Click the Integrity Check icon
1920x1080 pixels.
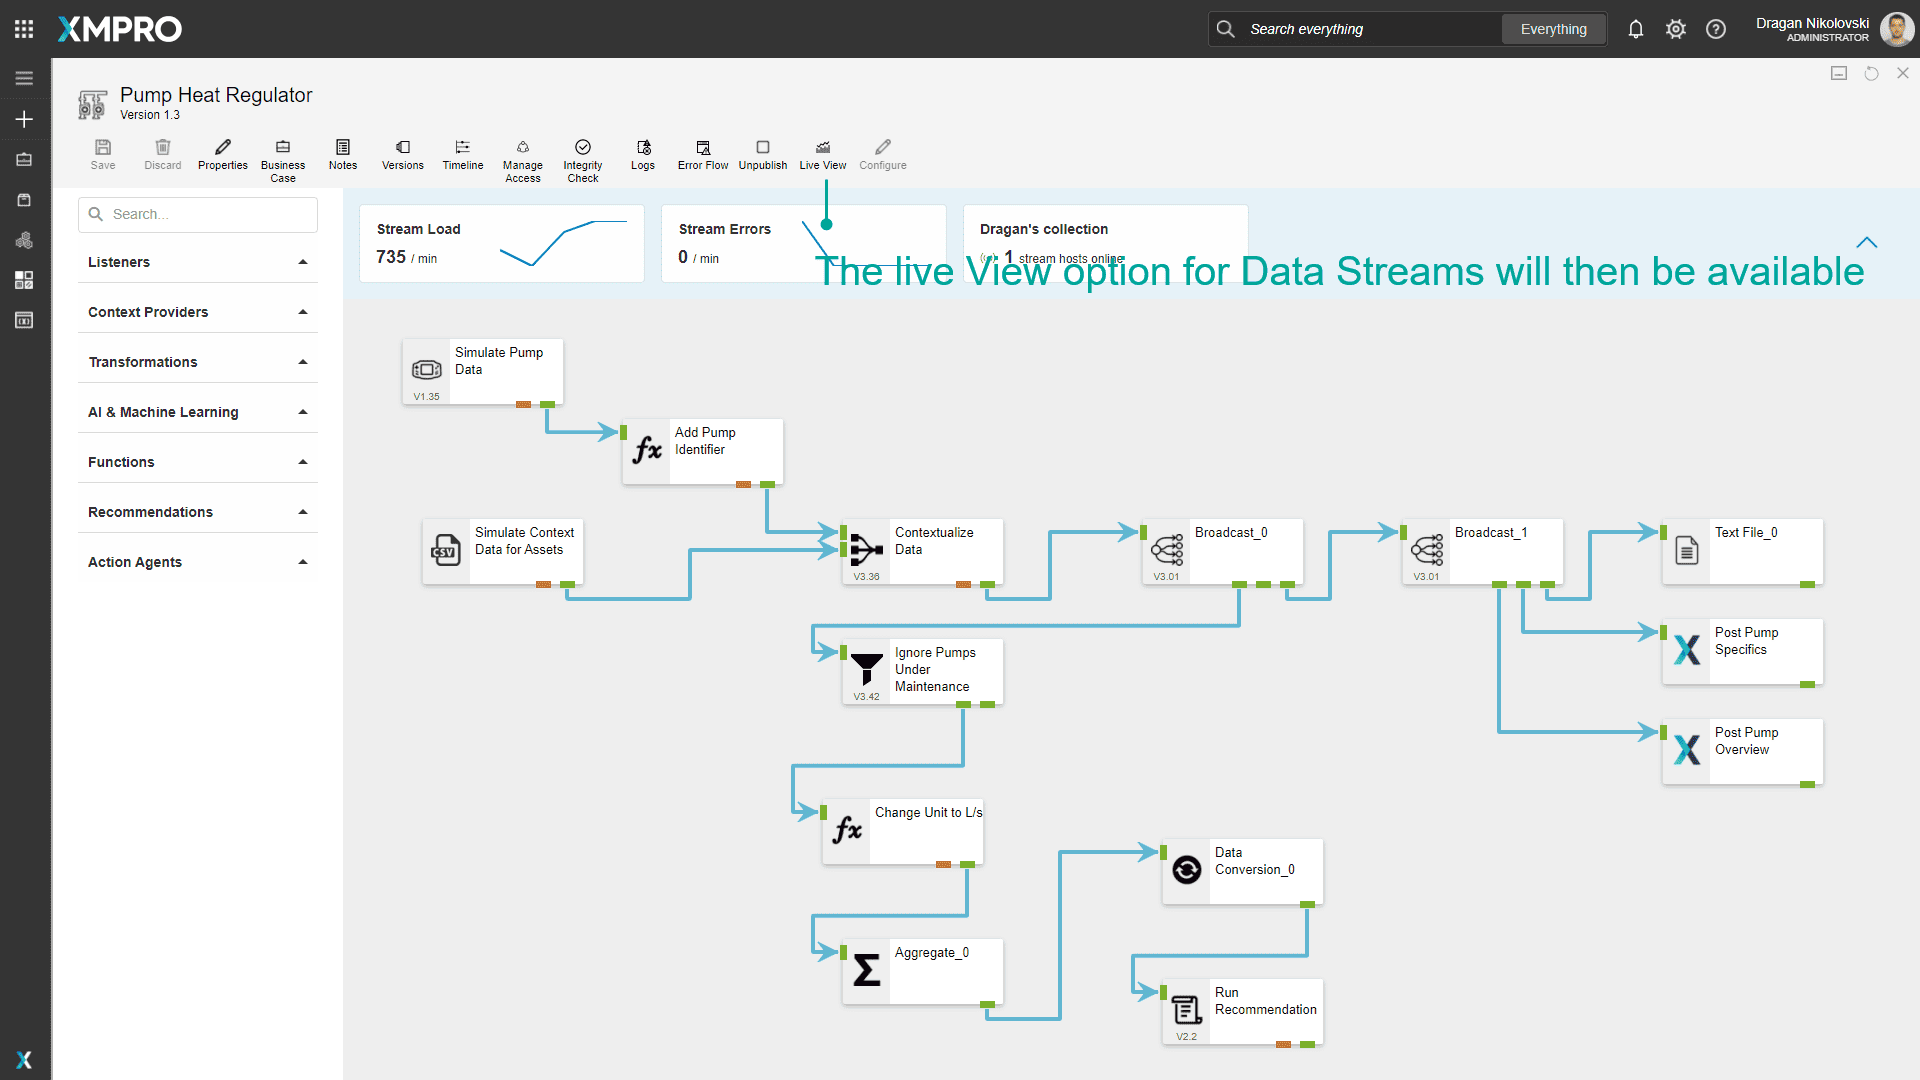coord(582,148)
